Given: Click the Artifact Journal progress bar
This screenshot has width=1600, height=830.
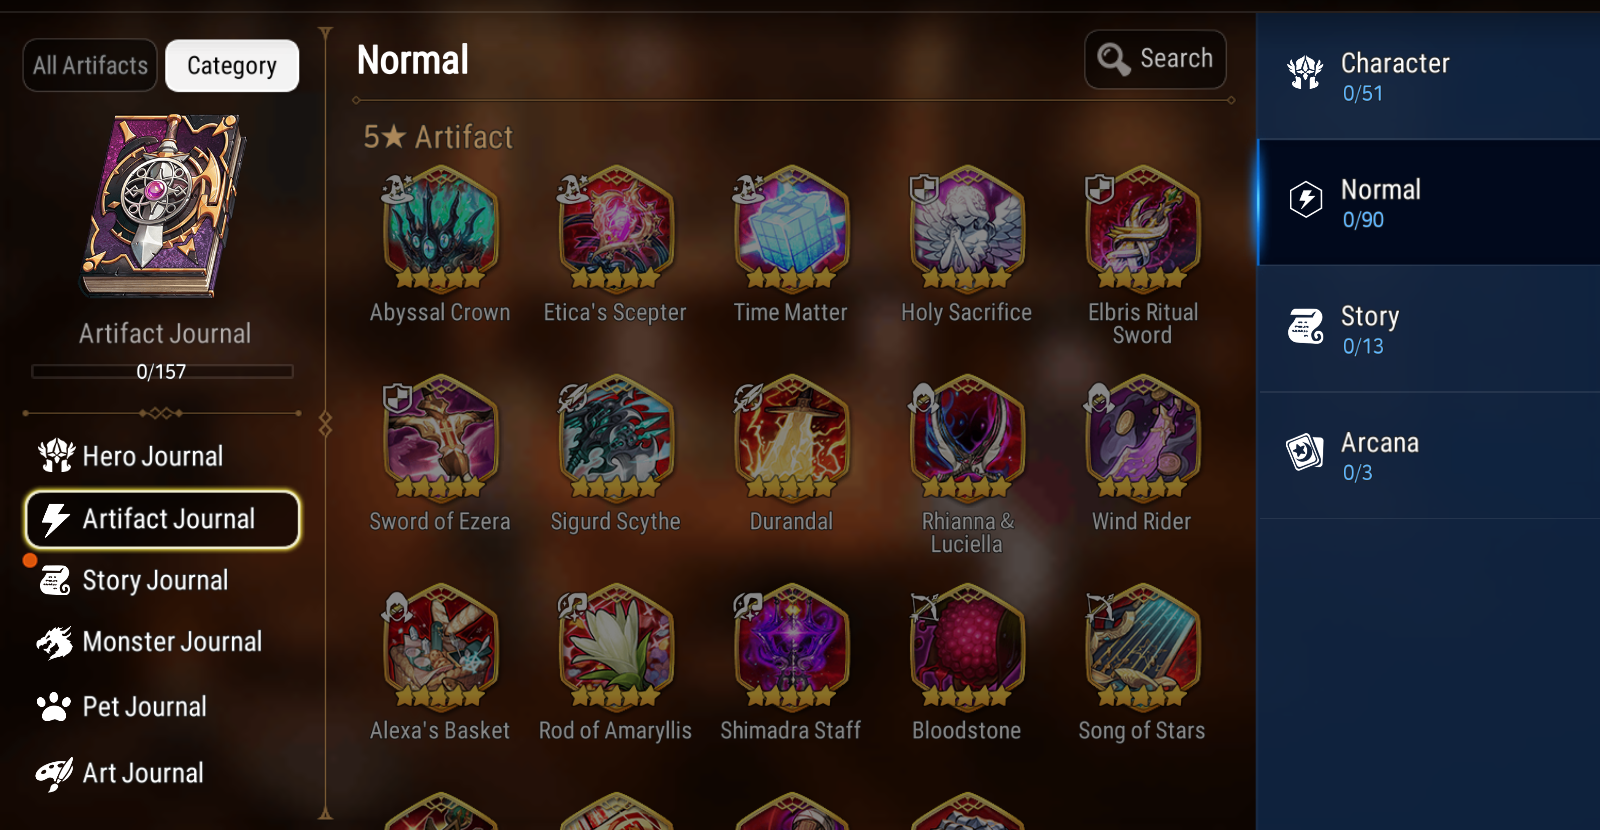Looking at the screenshot, I should [162, 371].
